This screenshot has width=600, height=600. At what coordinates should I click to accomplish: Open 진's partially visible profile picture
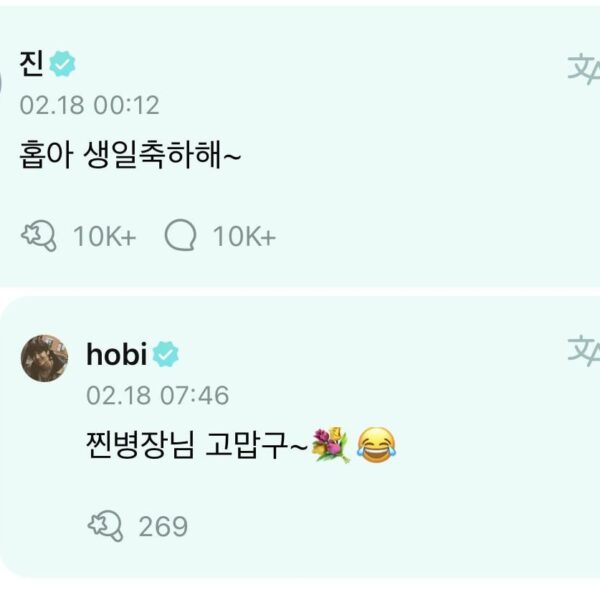tap(3, 85)
